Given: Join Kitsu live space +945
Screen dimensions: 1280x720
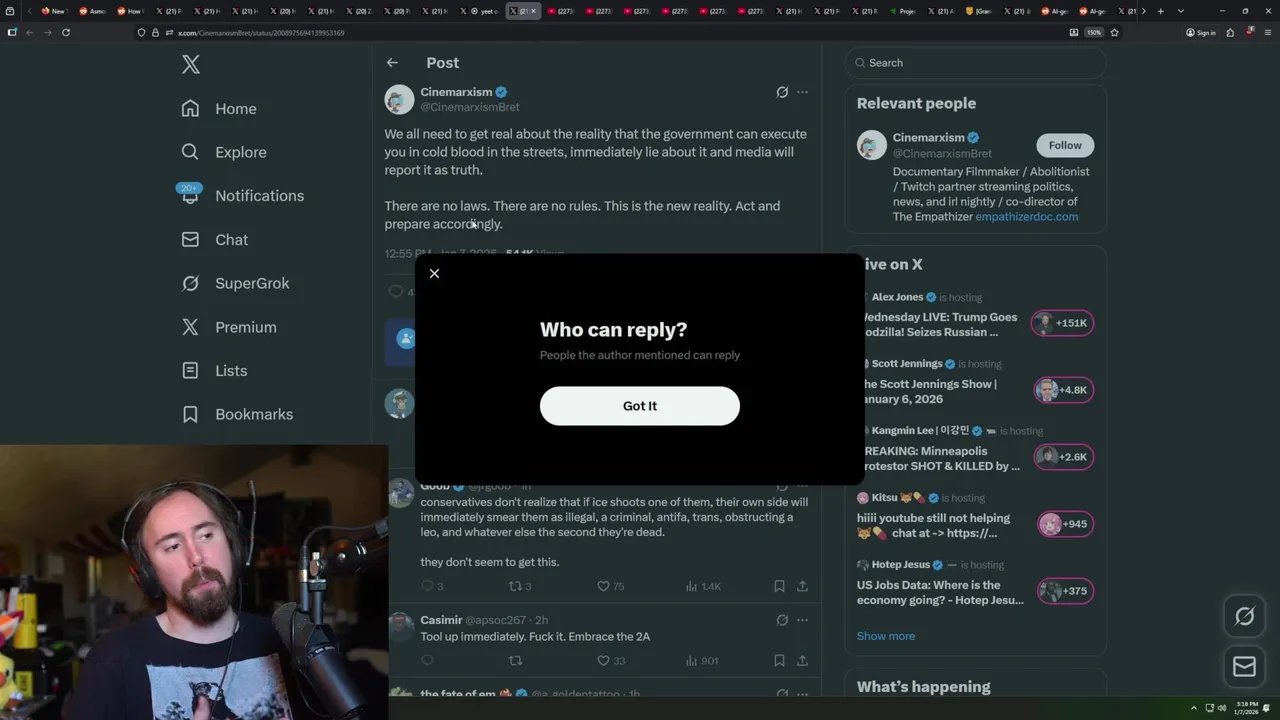Looking at the screenshot, I should pos(1065,524).
